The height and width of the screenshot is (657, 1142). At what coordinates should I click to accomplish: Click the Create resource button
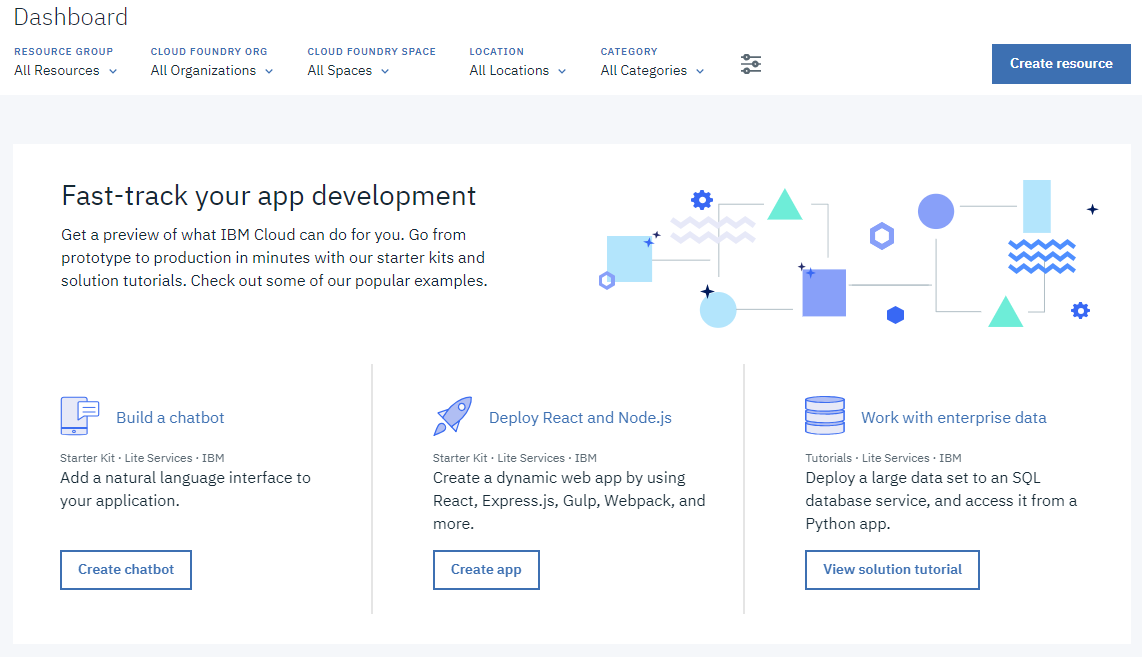tap(1061, 63)
